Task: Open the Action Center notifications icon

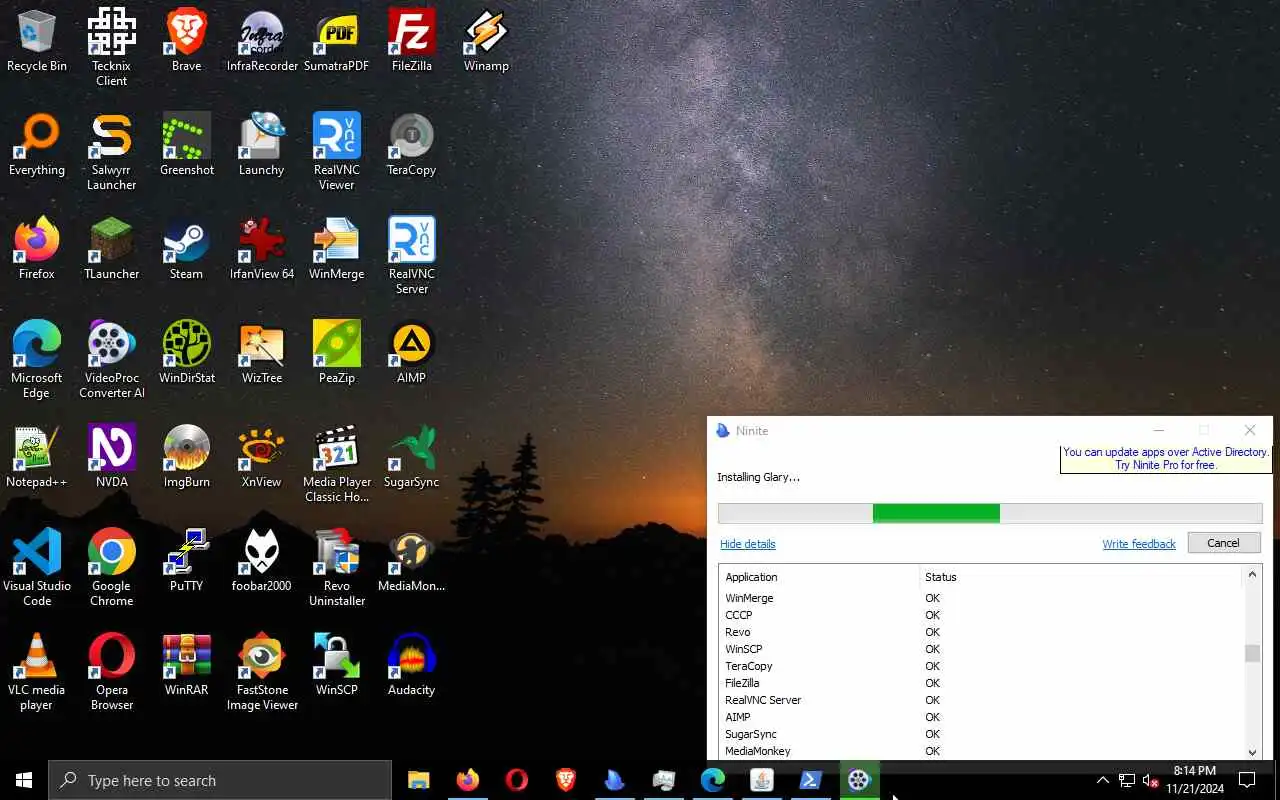Action: click(1247, 780)
